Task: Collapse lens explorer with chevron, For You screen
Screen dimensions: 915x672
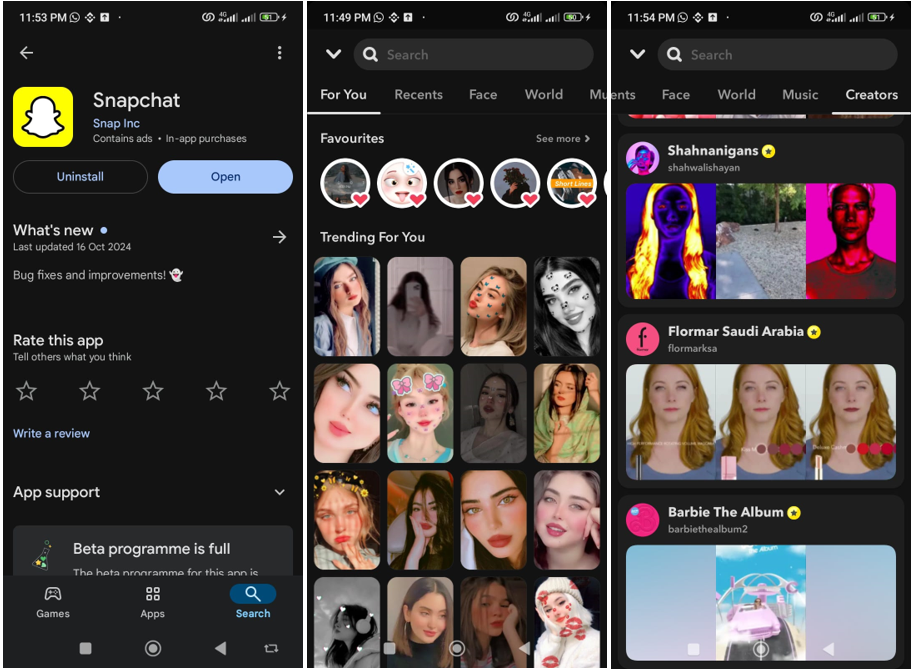Action: (x=333, y=54)
